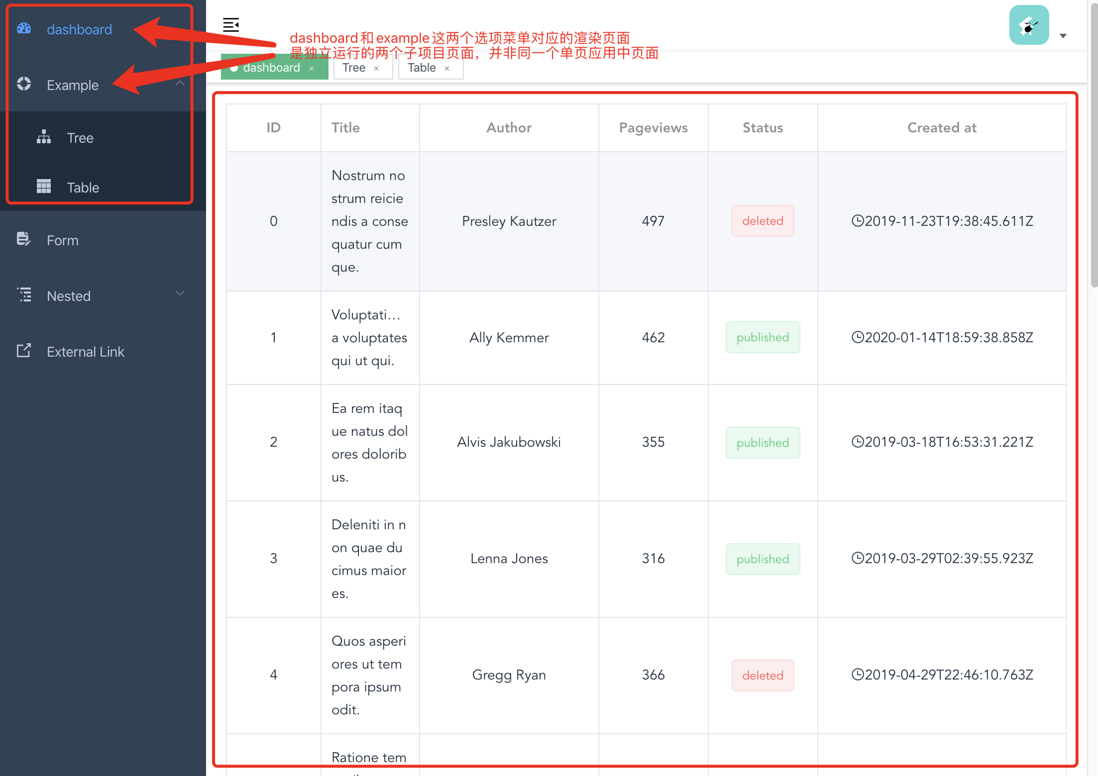The image size is (1098, 776).
Task: Click the Form document icon
Action: 24,239
